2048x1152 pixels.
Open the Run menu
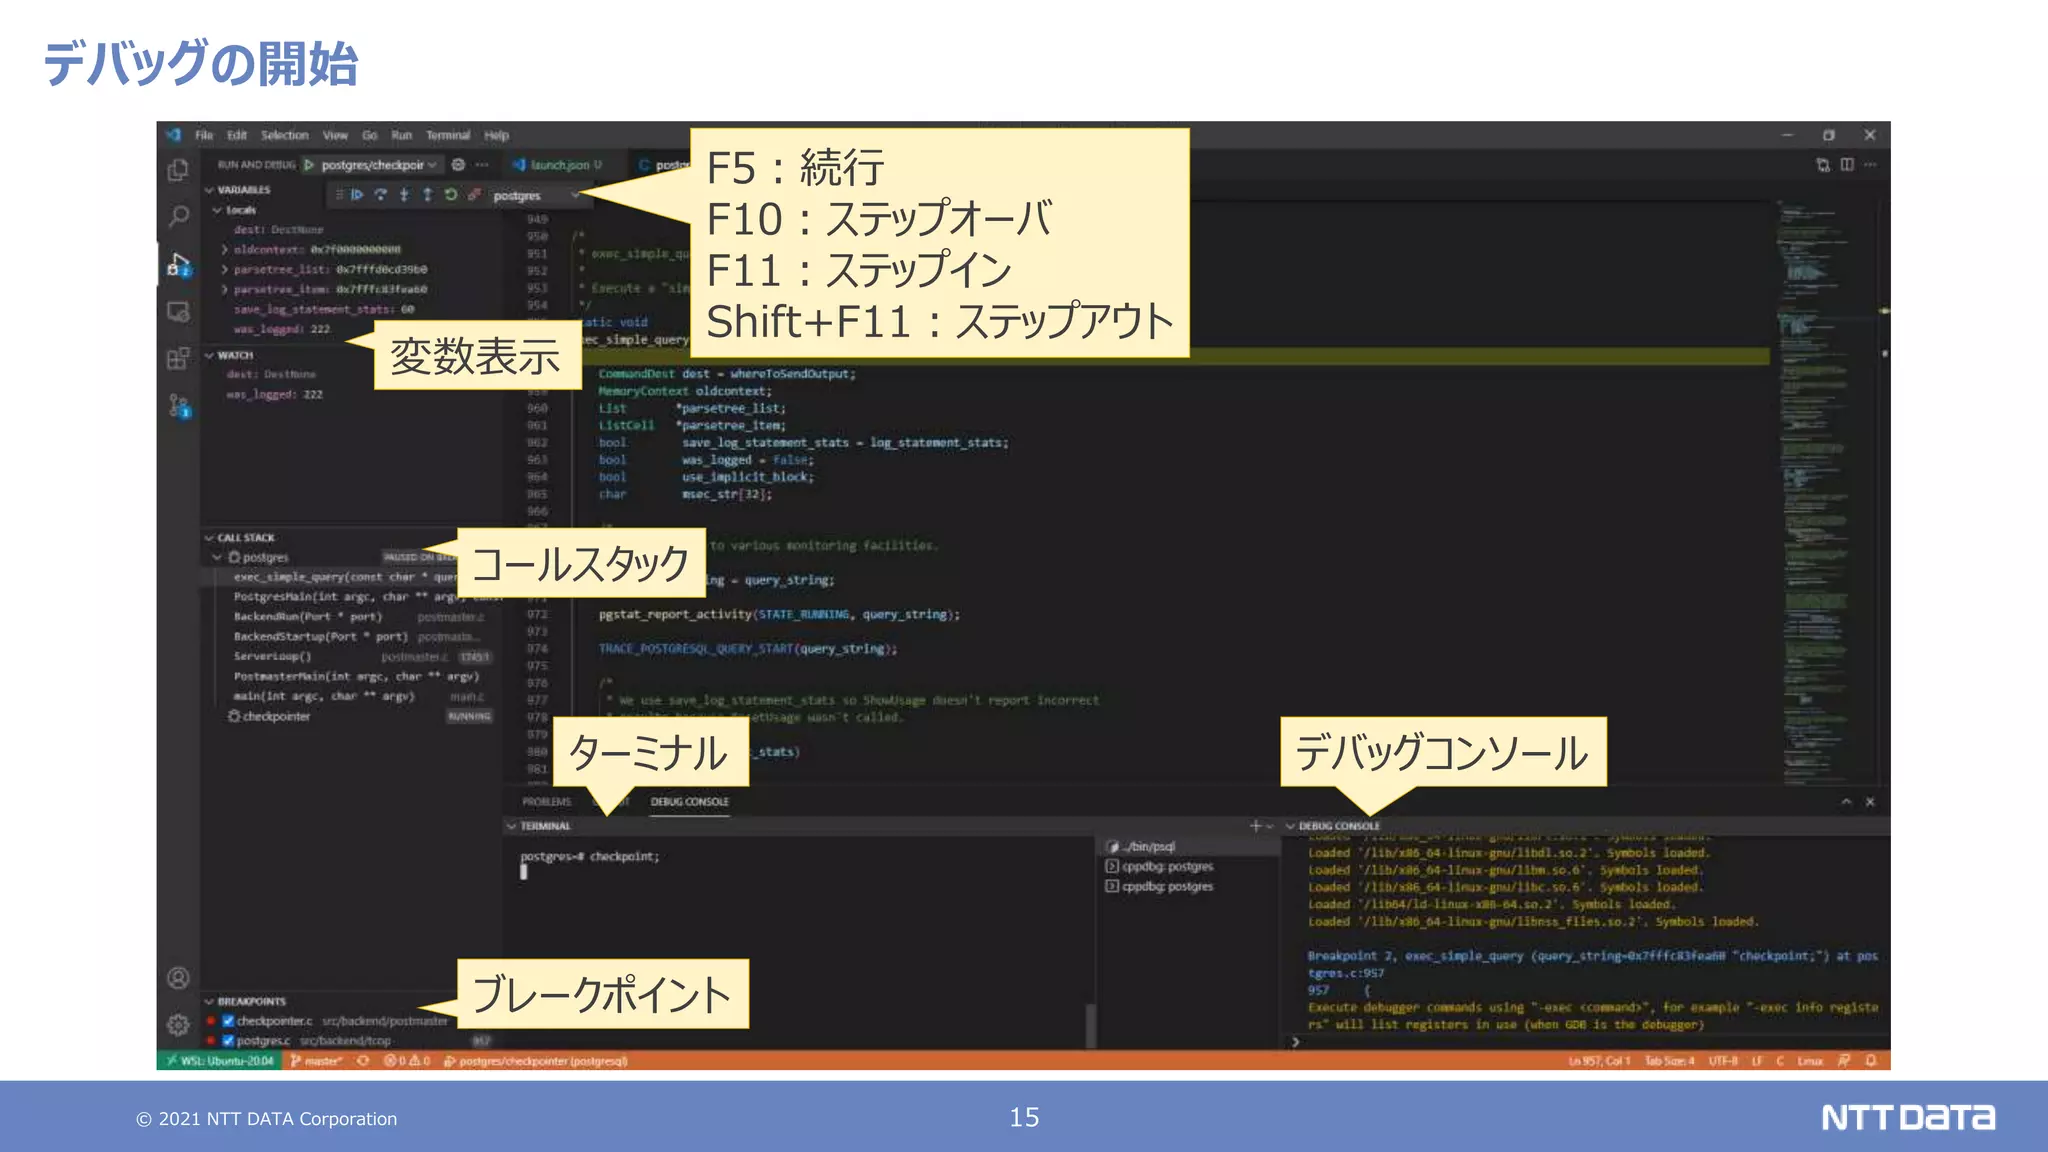coord(402,135)
